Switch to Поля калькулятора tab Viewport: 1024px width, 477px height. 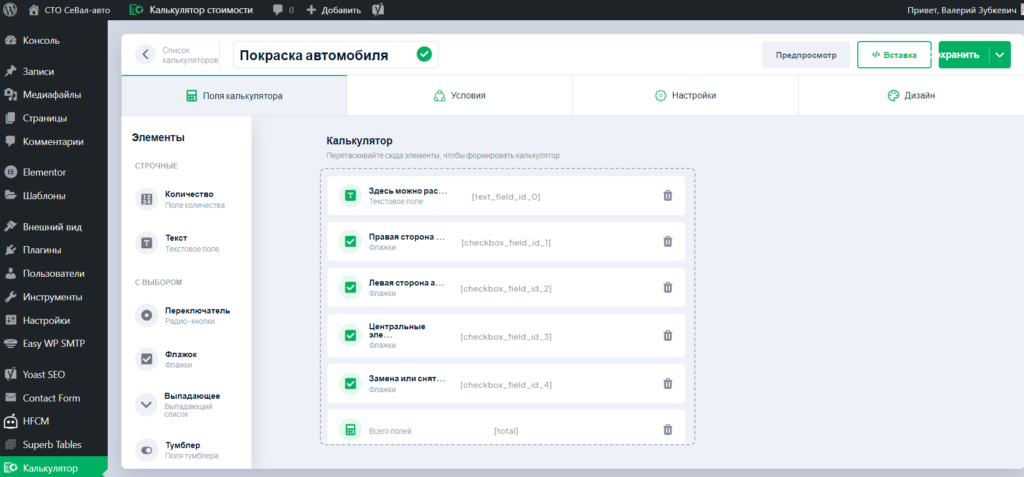tap(234, 95)
